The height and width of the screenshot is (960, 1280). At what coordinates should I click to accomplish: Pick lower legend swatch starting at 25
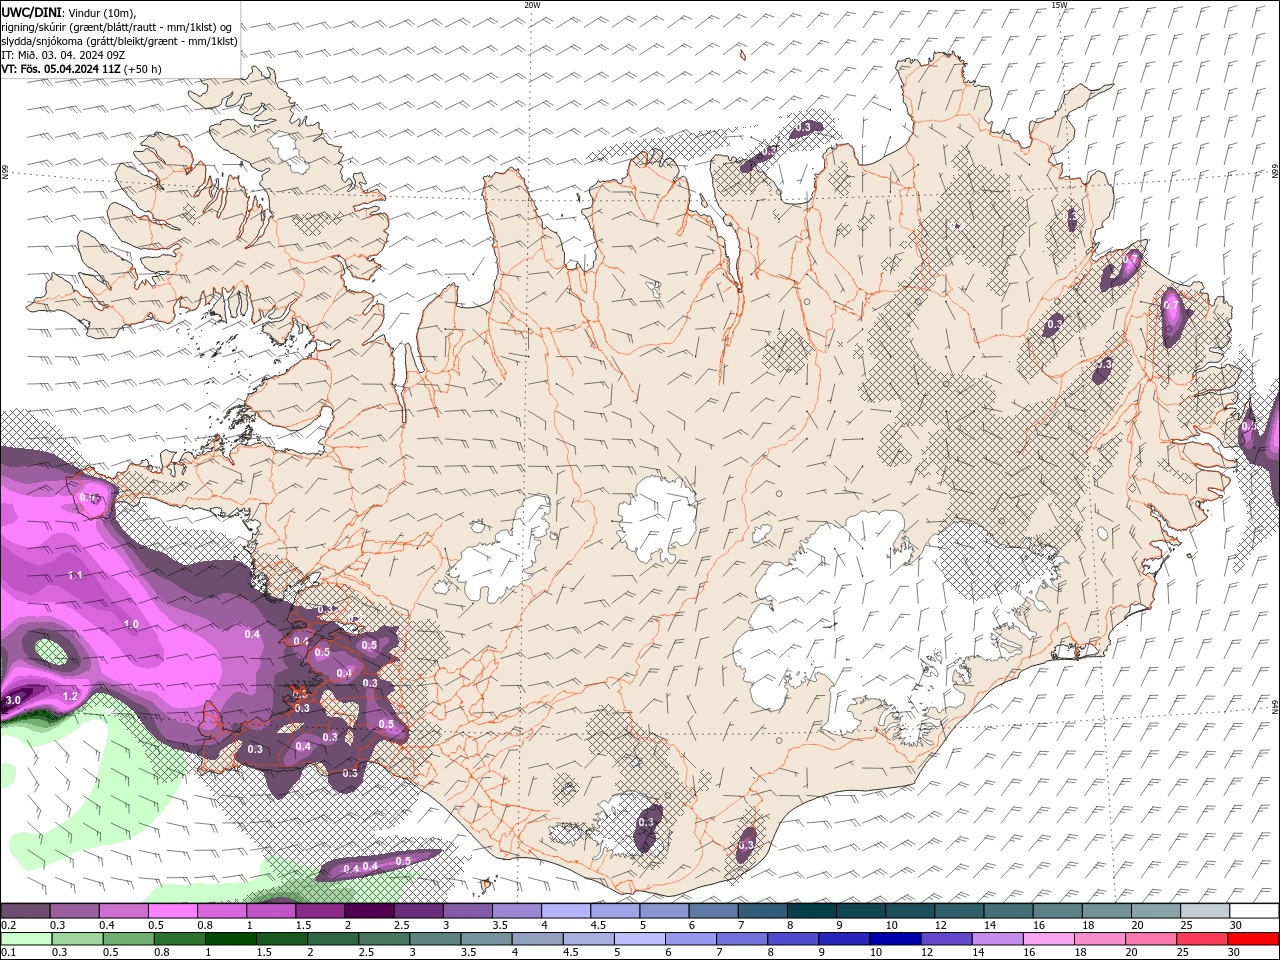click(1202, 939)
